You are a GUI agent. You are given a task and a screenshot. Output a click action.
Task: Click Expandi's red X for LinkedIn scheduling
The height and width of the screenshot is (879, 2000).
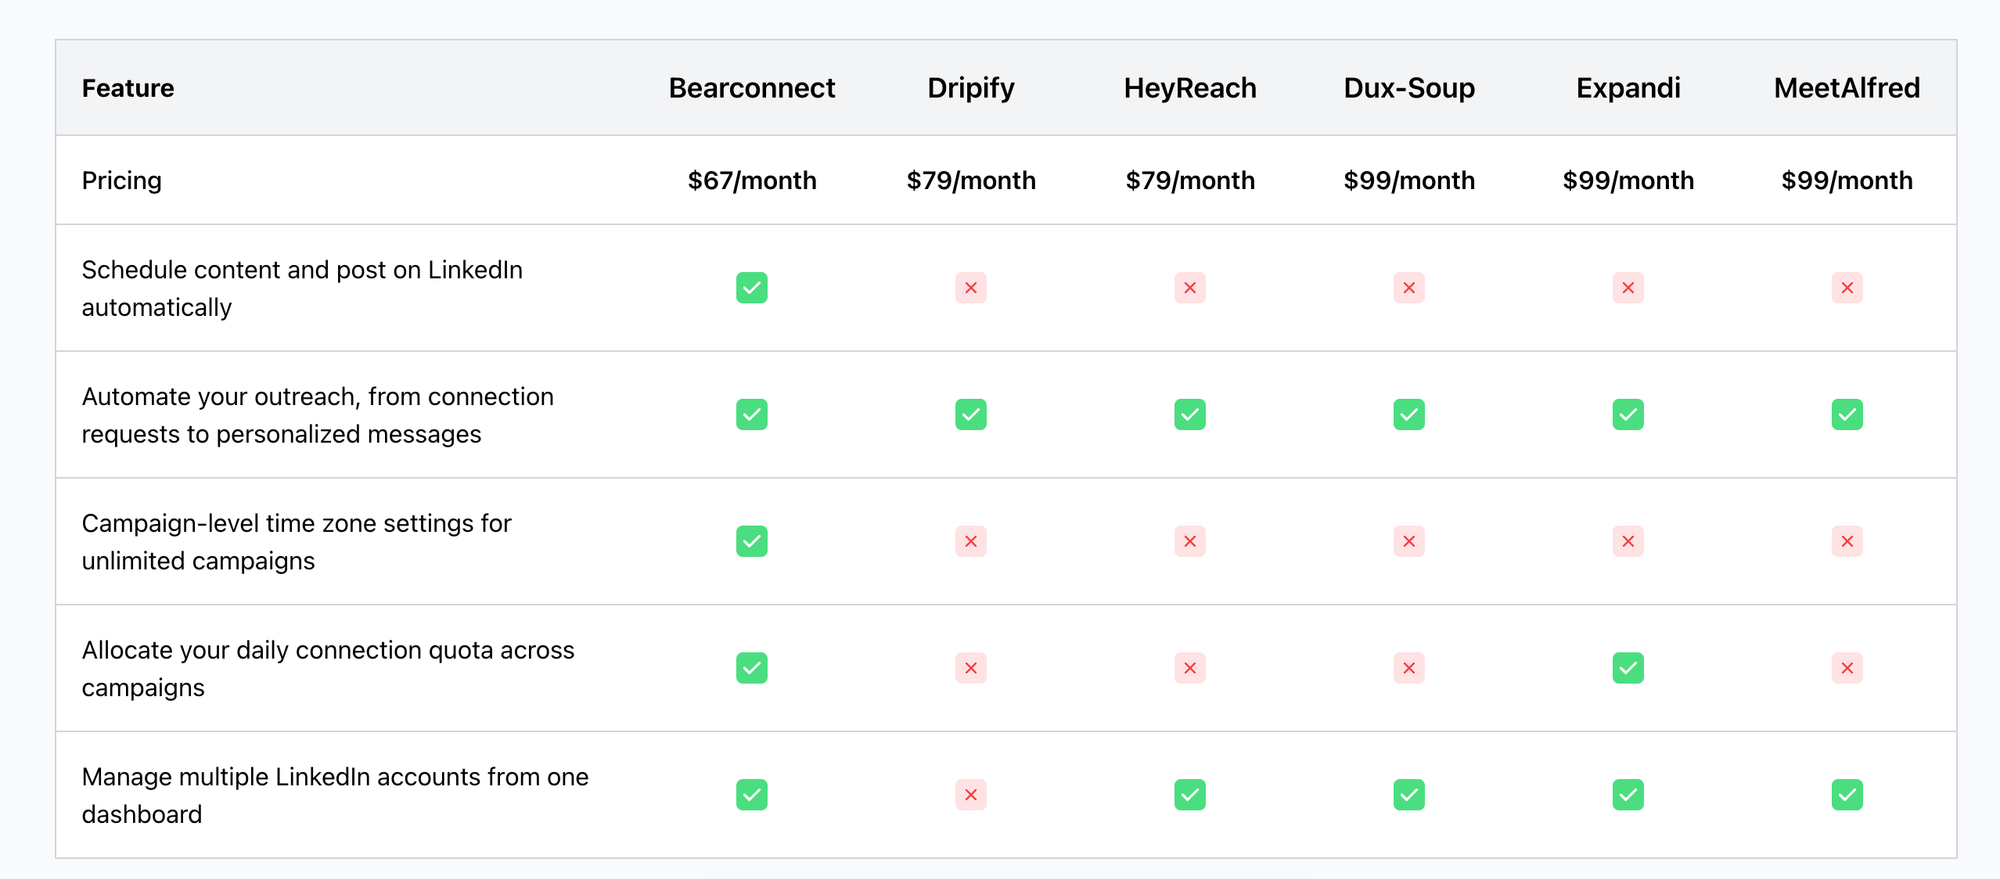click(1628, 288)
